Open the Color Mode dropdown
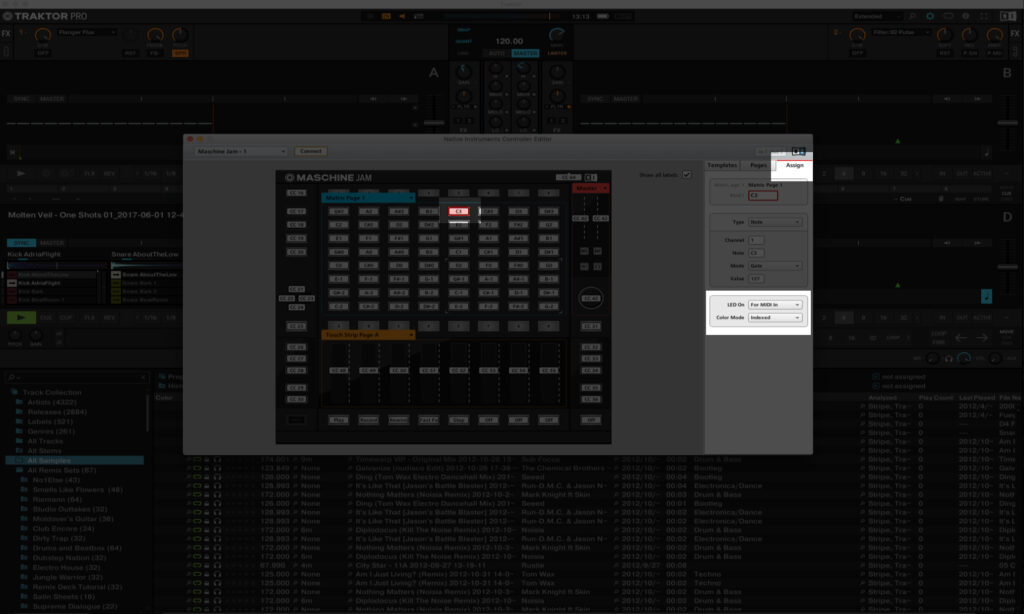Image resolution: width=1024 pixels, height=614 pixels. [775, 317]
